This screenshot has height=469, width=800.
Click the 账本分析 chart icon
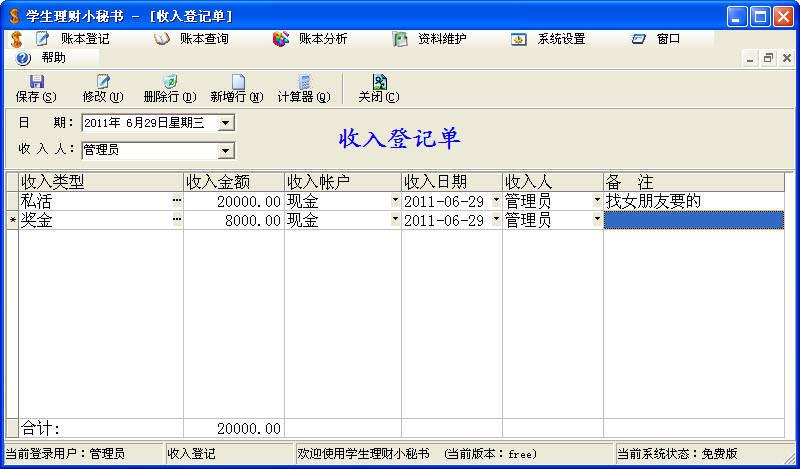point(281,39)
